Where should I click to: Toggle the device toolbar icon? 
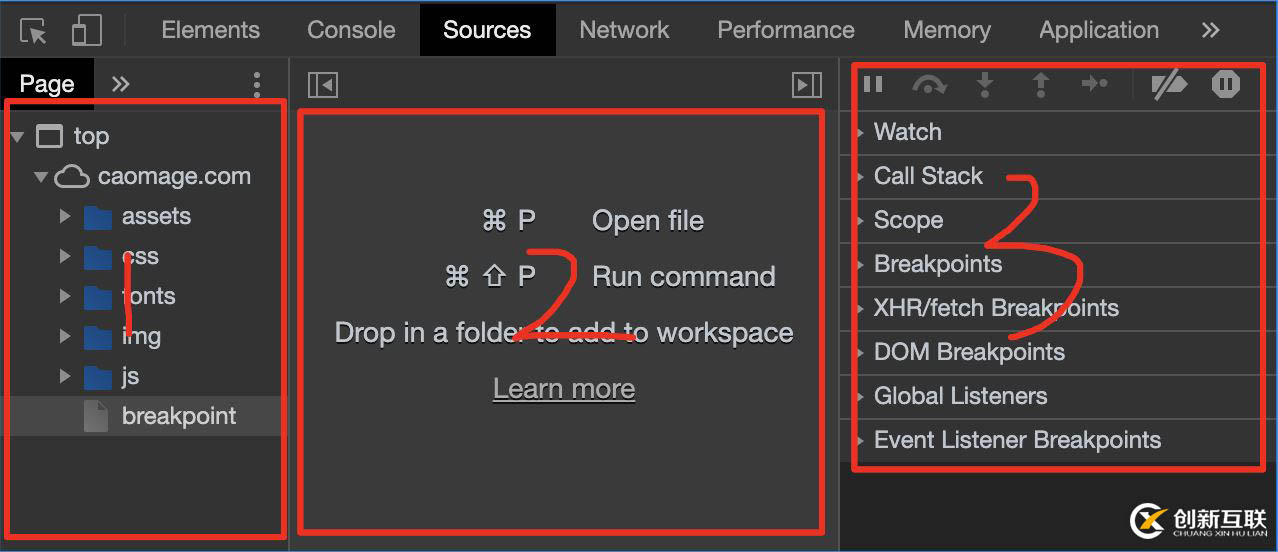pyautogui.click(x=87, y=31)
